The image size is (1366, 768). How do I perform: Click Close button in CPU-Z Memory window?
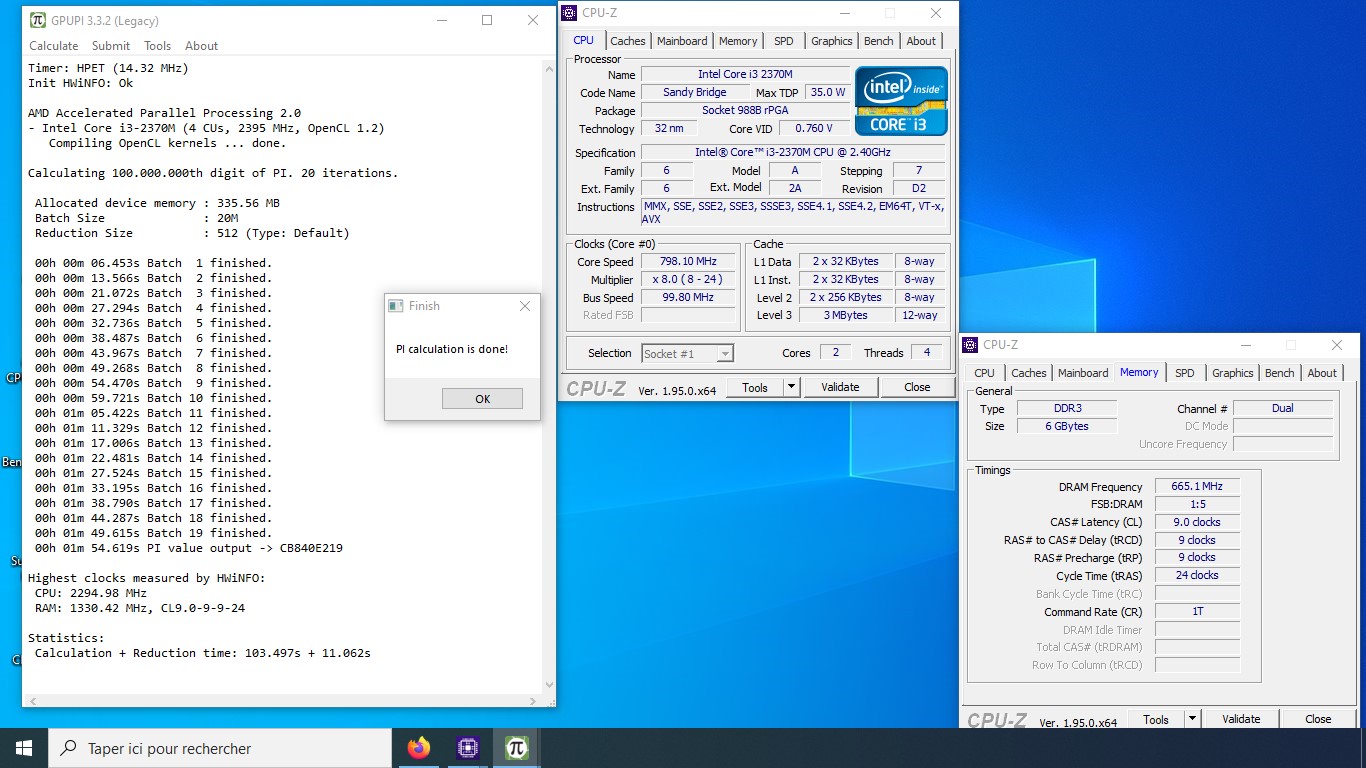(1318, 719)
